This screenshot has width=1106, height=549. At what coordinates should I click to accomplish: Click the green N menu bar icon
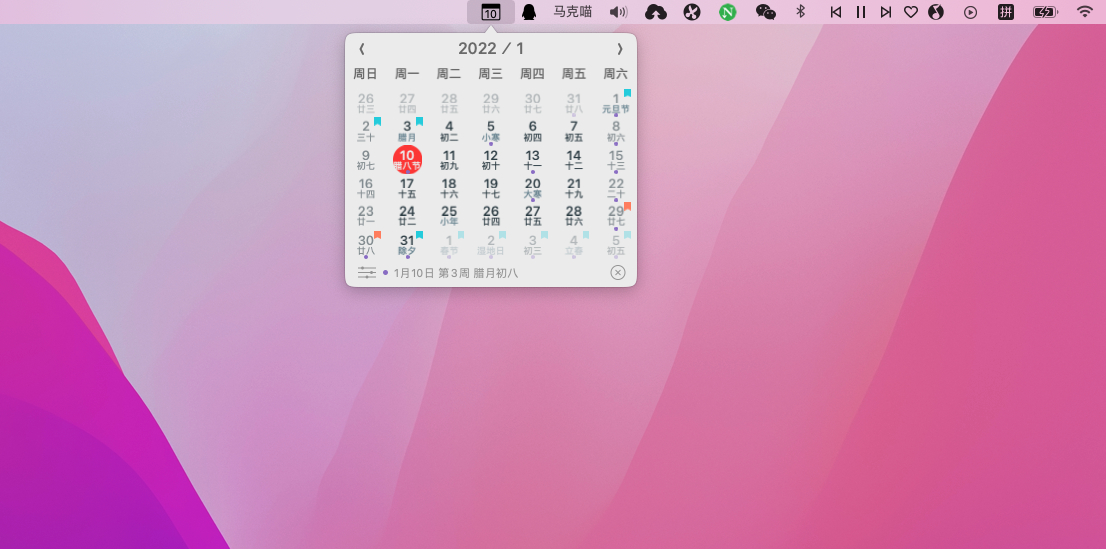pyautogui.click(x=728, y=12)
